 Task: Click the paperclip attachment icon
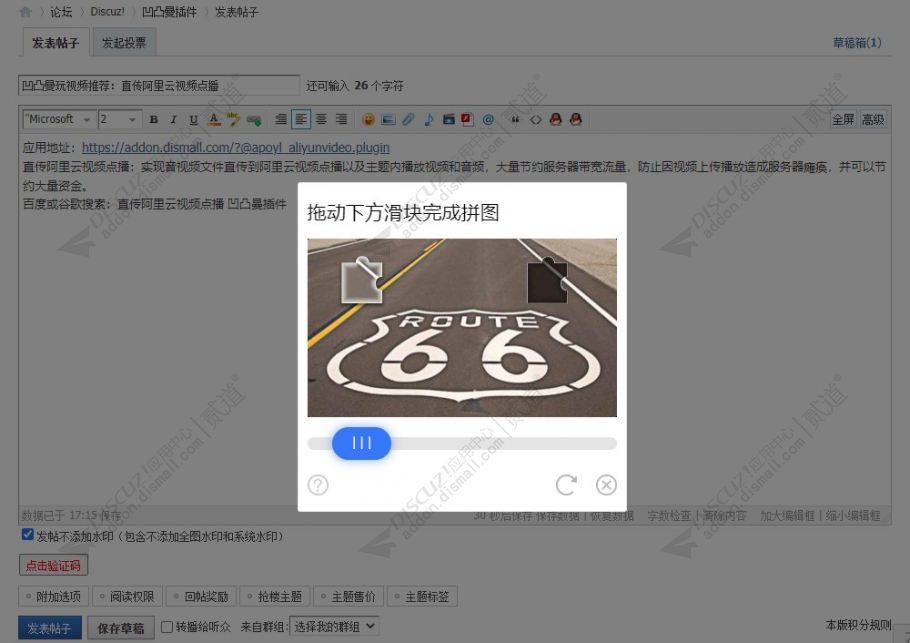click(x=409, y=120)
